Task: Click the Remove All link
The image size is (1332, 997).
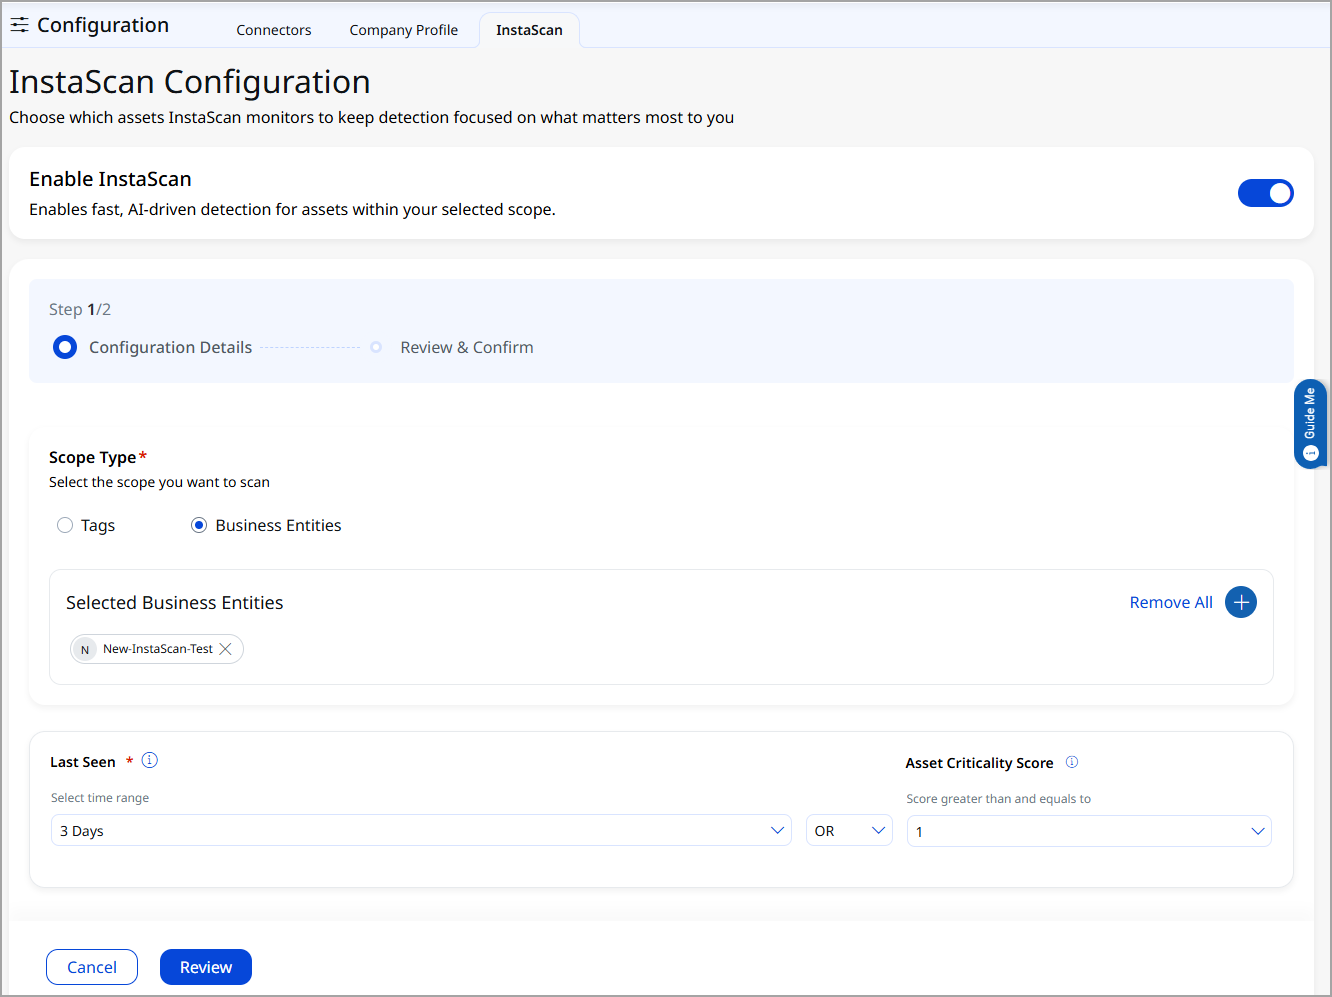Action: click(x=1171, y=602)
